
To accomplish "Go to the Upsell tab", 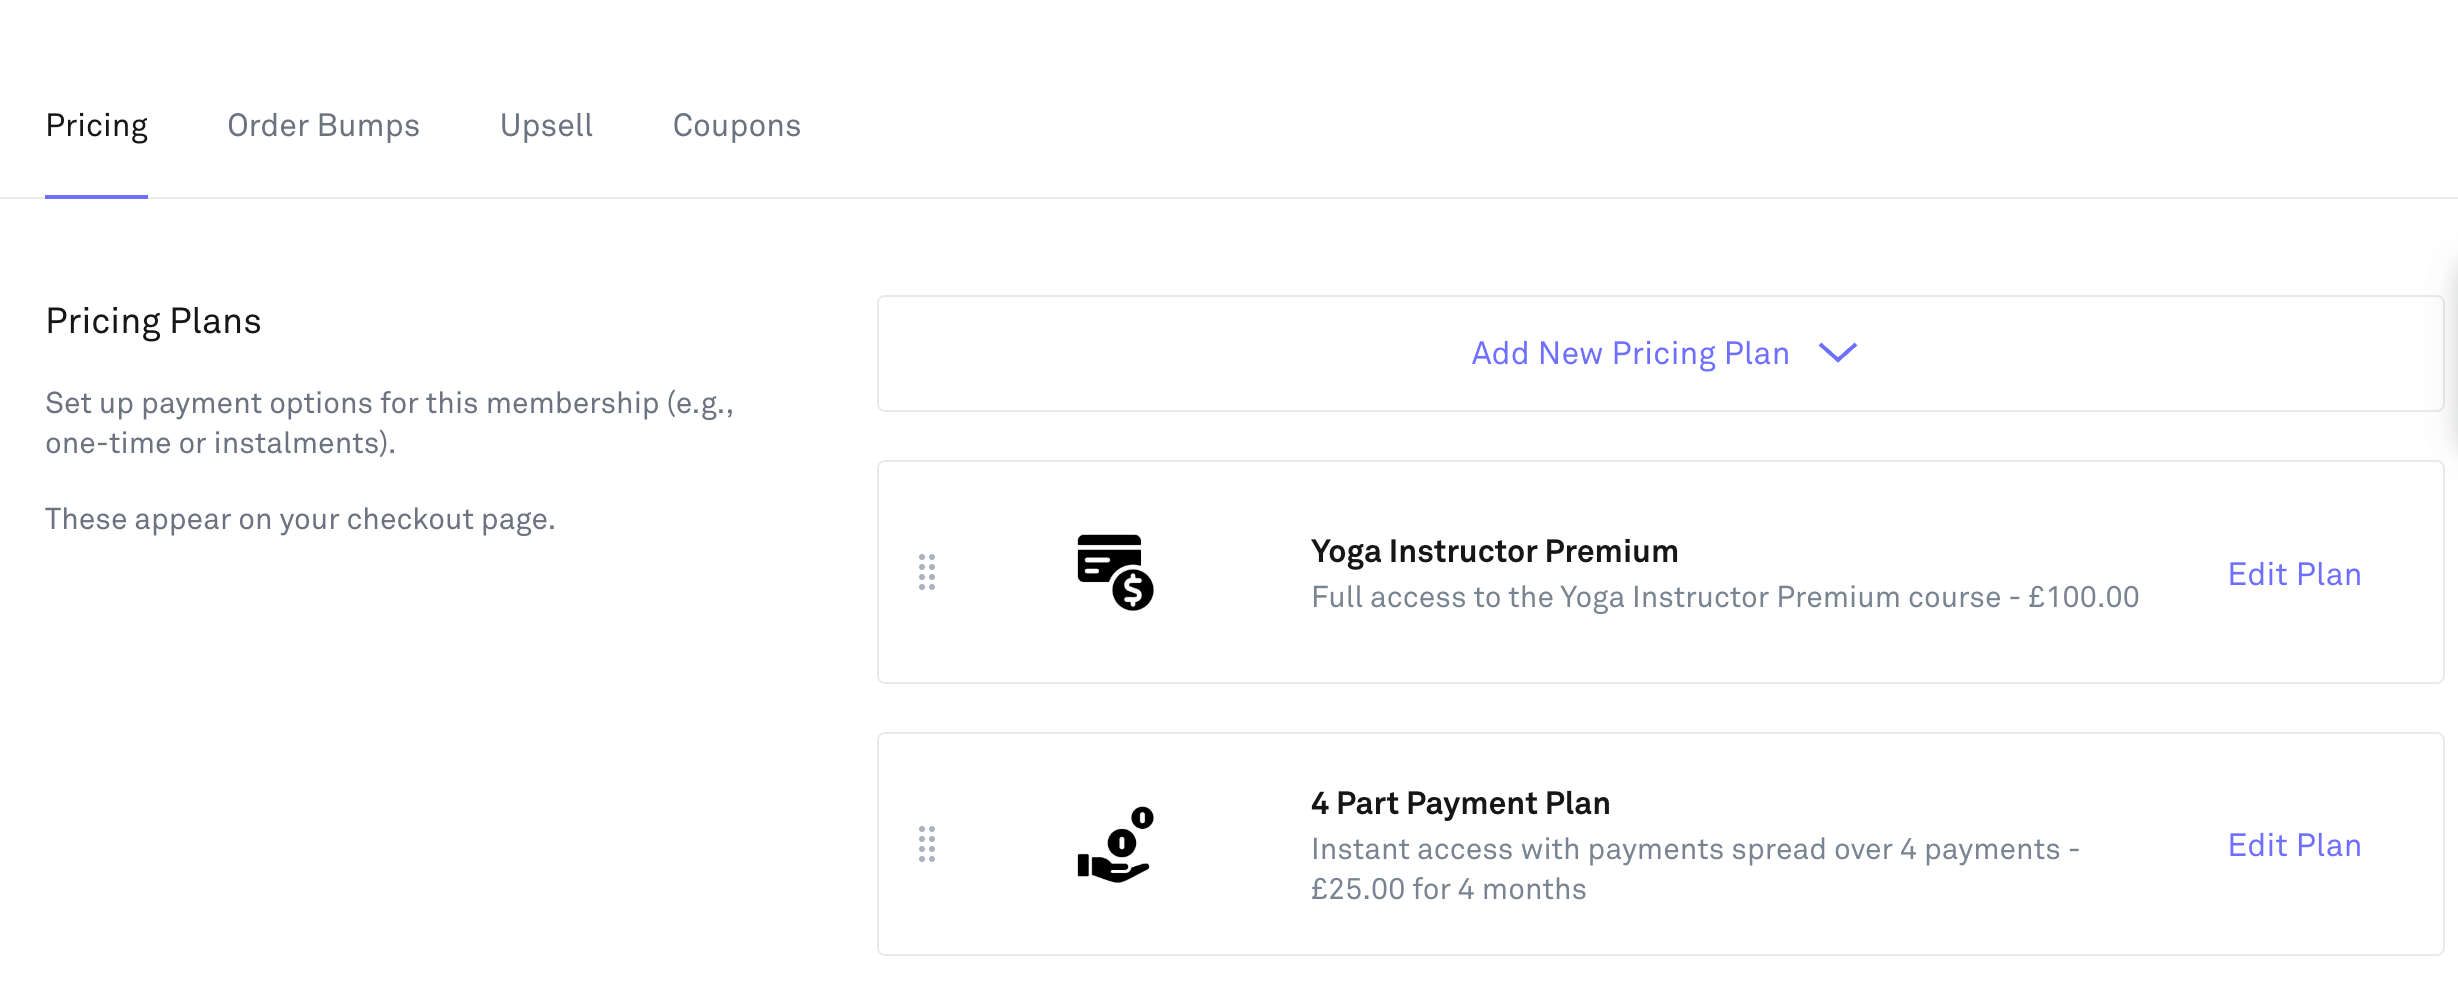I will pyautogui.click(x=546, y=126).
